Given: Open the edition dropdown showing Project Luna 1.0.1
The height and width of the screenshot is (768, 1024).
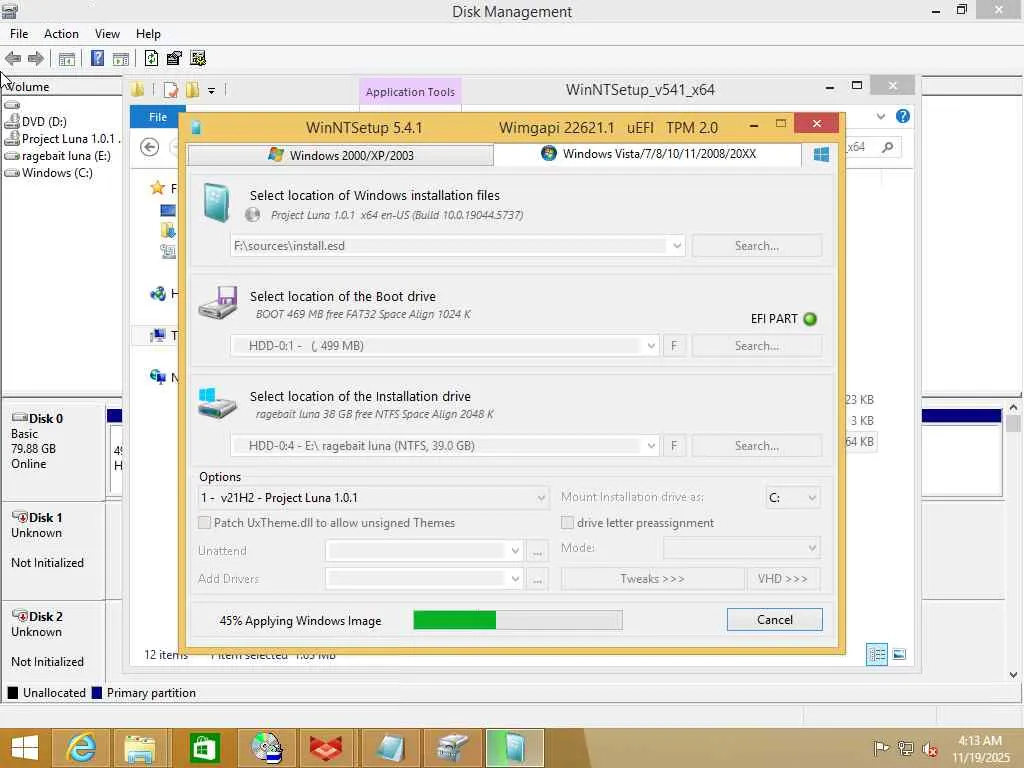Looking at the screenshot, I should click(x=373, y=498).
